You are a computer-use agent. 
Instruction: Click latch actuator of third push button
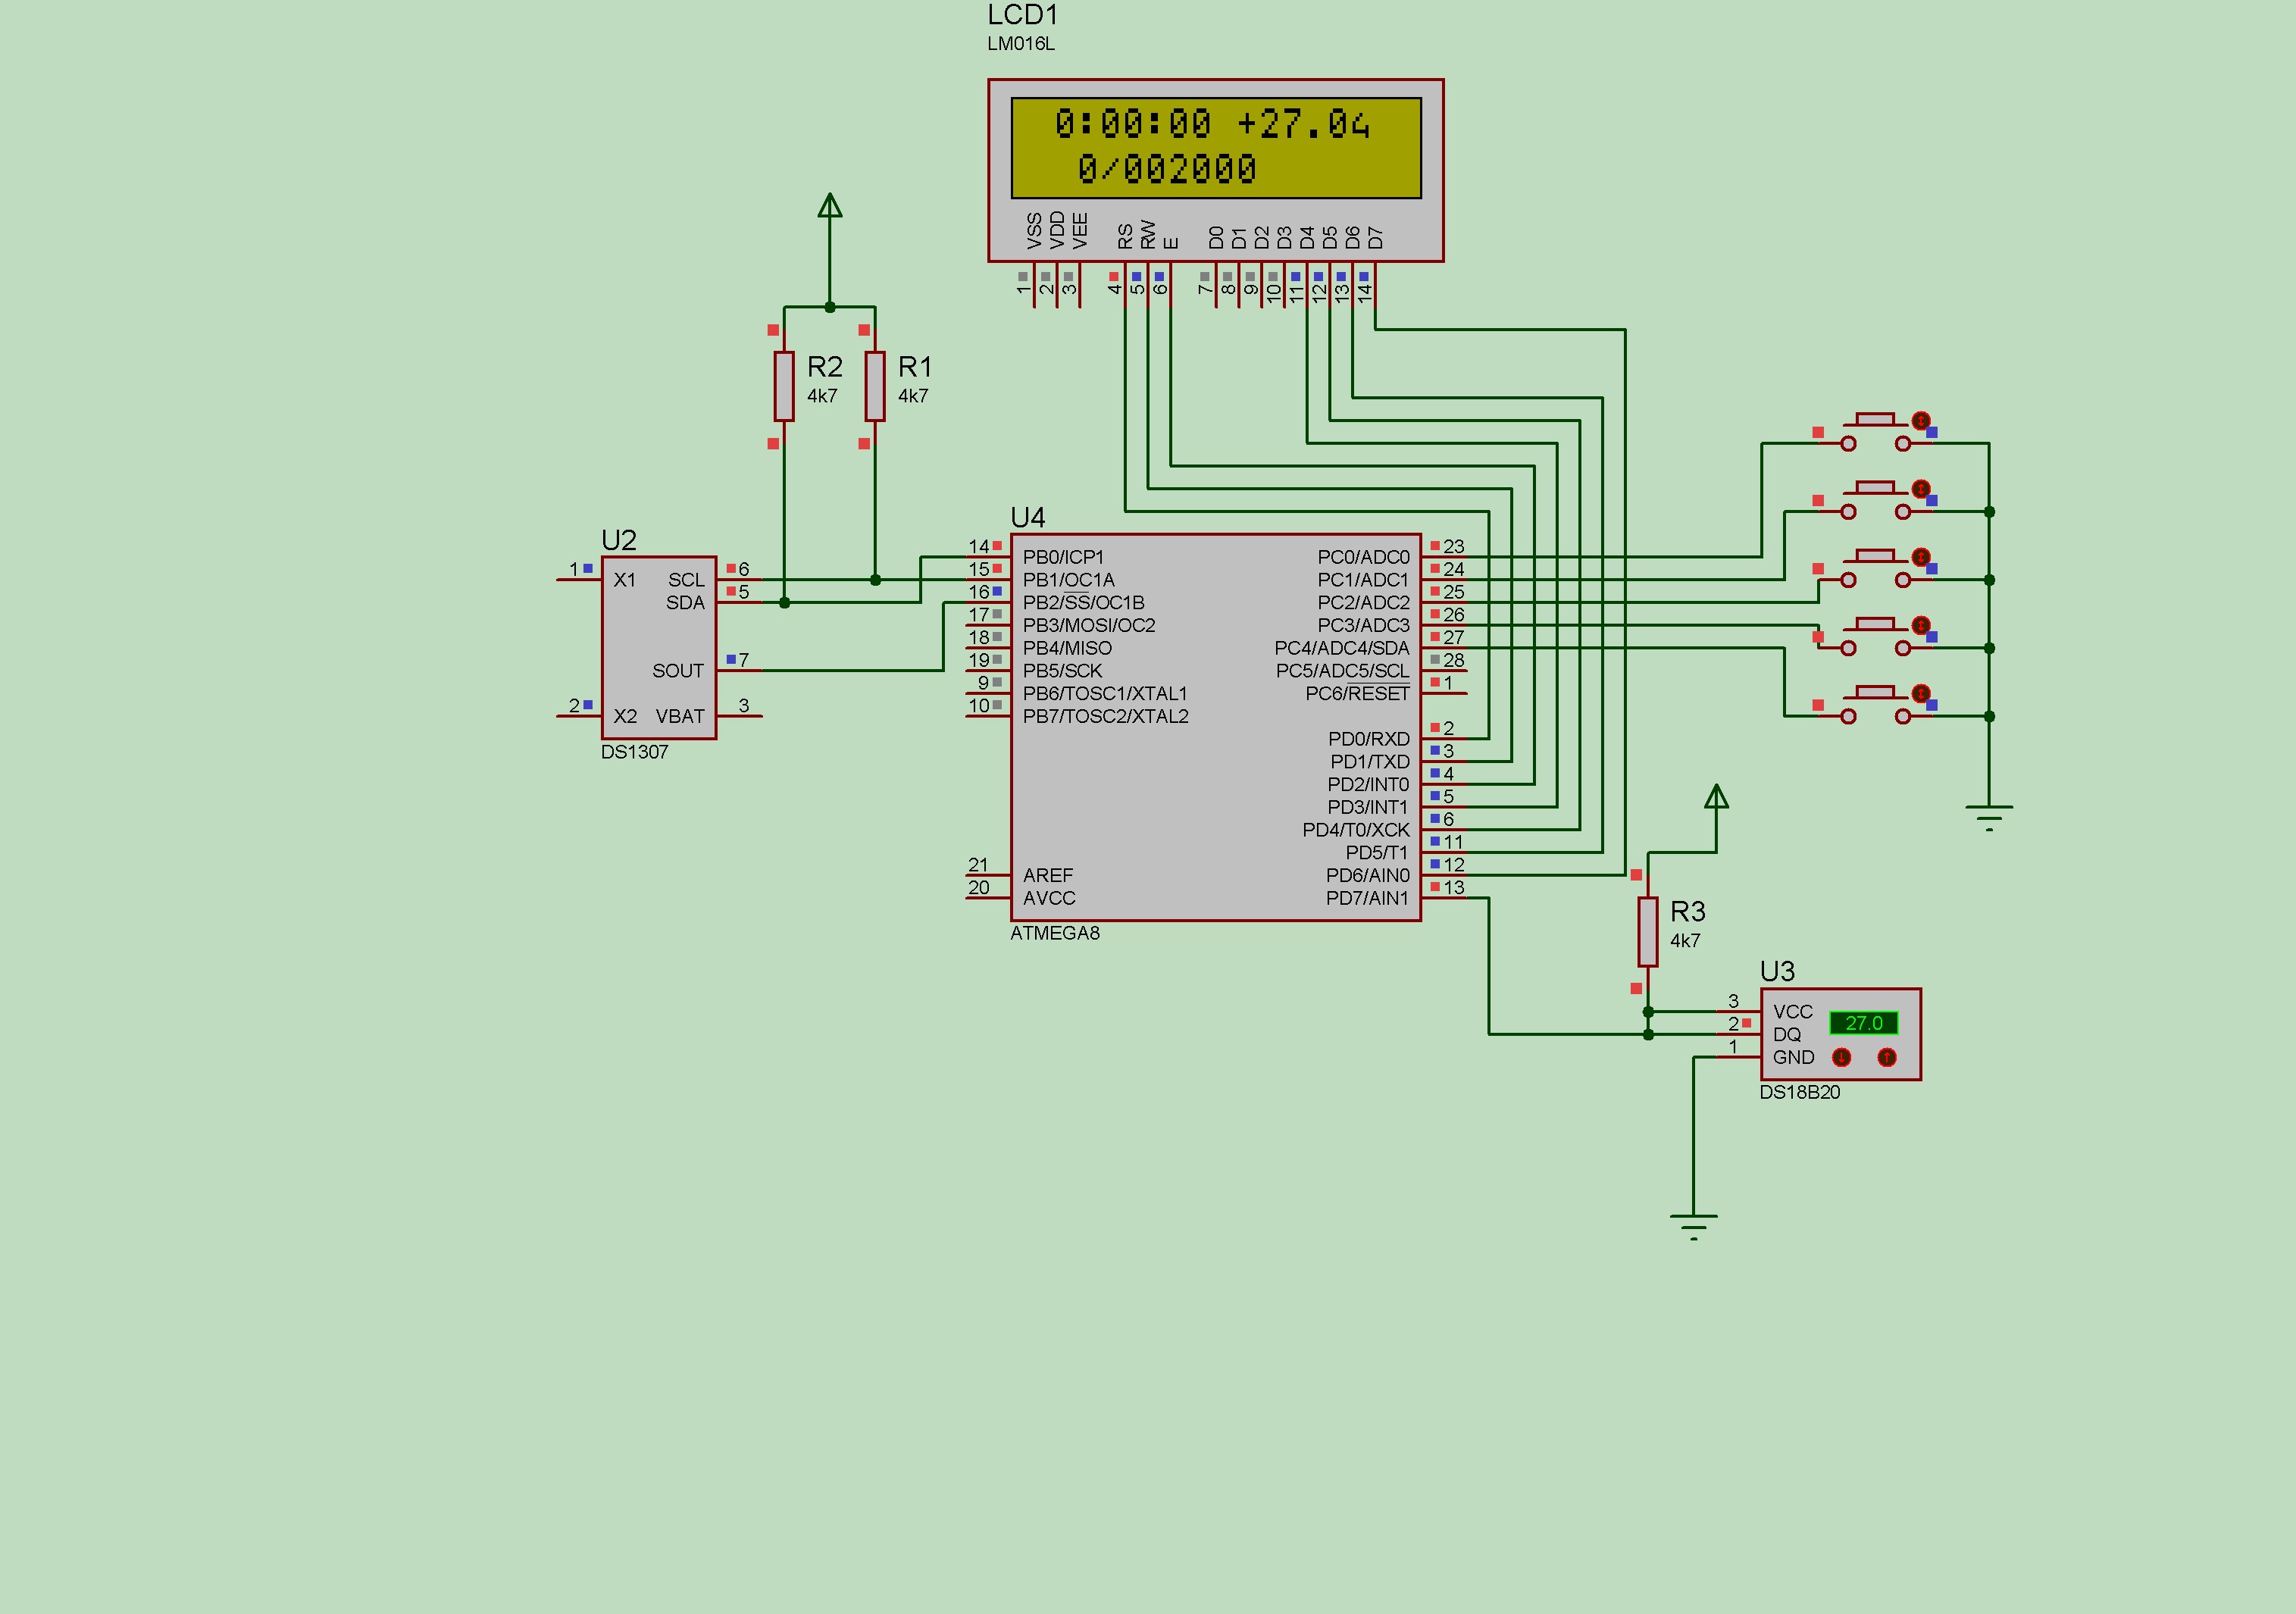[1921, 557]
